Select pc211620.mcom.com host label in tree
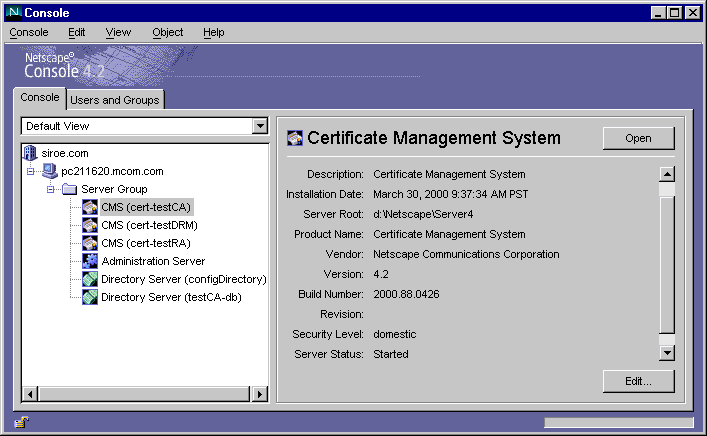Viewport: 707px width, 436px height. 112,171
